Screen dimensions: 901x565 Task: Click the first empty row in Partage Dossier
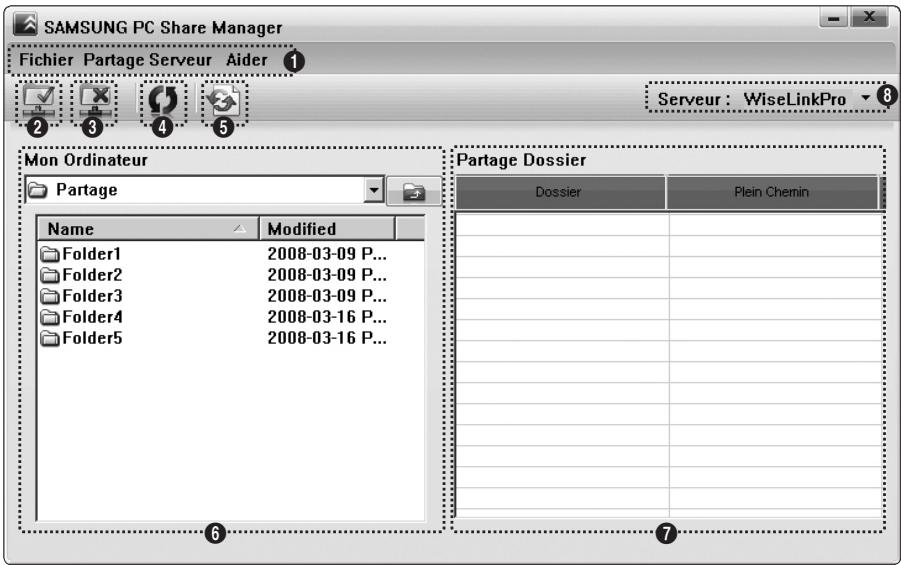(x=669, y=225)
